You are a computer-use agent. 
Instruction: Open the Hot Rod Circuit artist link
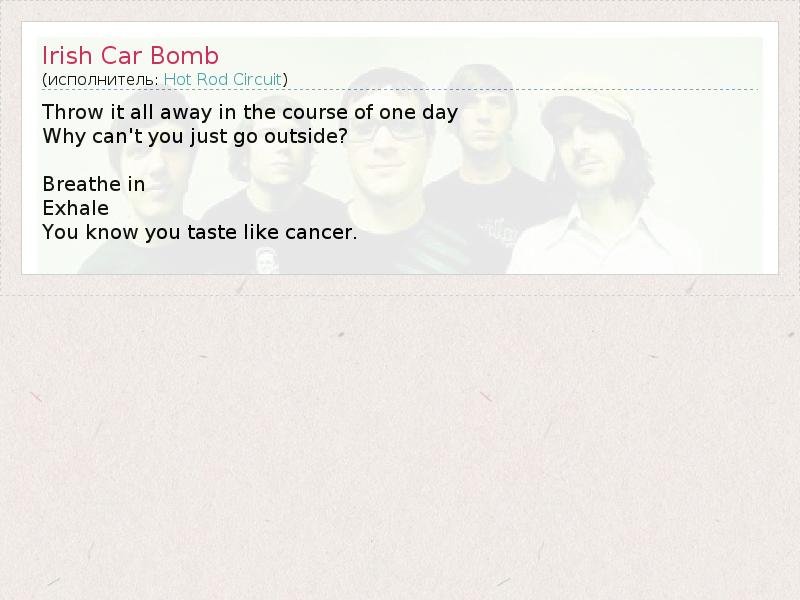(222, 80)
